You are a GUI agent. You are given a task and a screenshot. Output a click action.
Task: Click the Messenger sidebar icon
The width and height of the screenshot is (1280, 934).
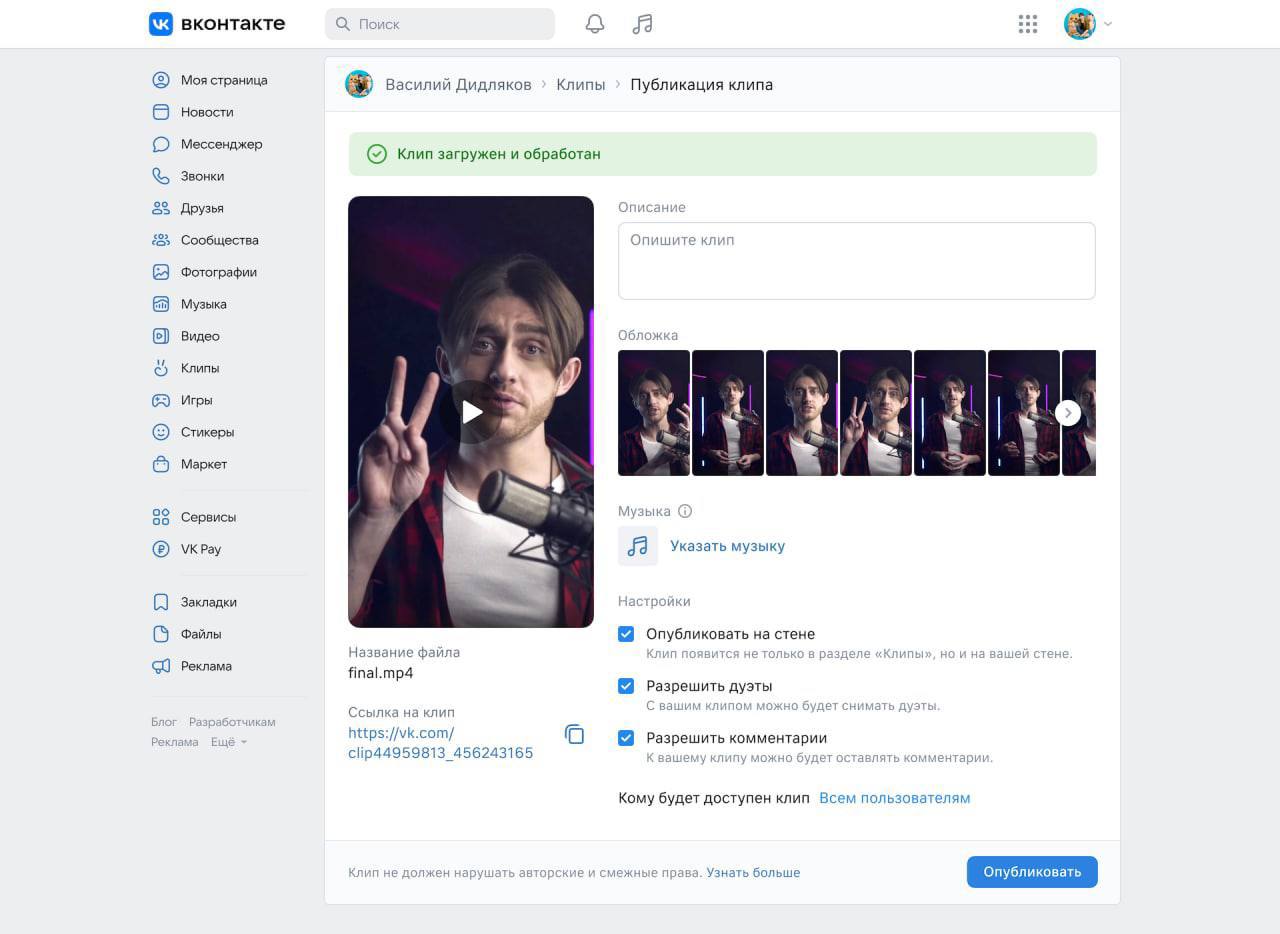pos(161,144)
